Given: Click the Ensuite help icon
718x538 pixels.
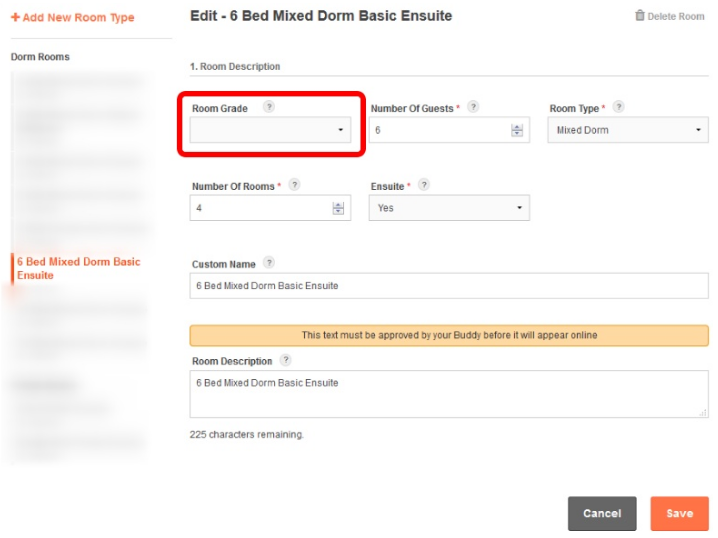Looking at the screenshot, I should point(424,185).
